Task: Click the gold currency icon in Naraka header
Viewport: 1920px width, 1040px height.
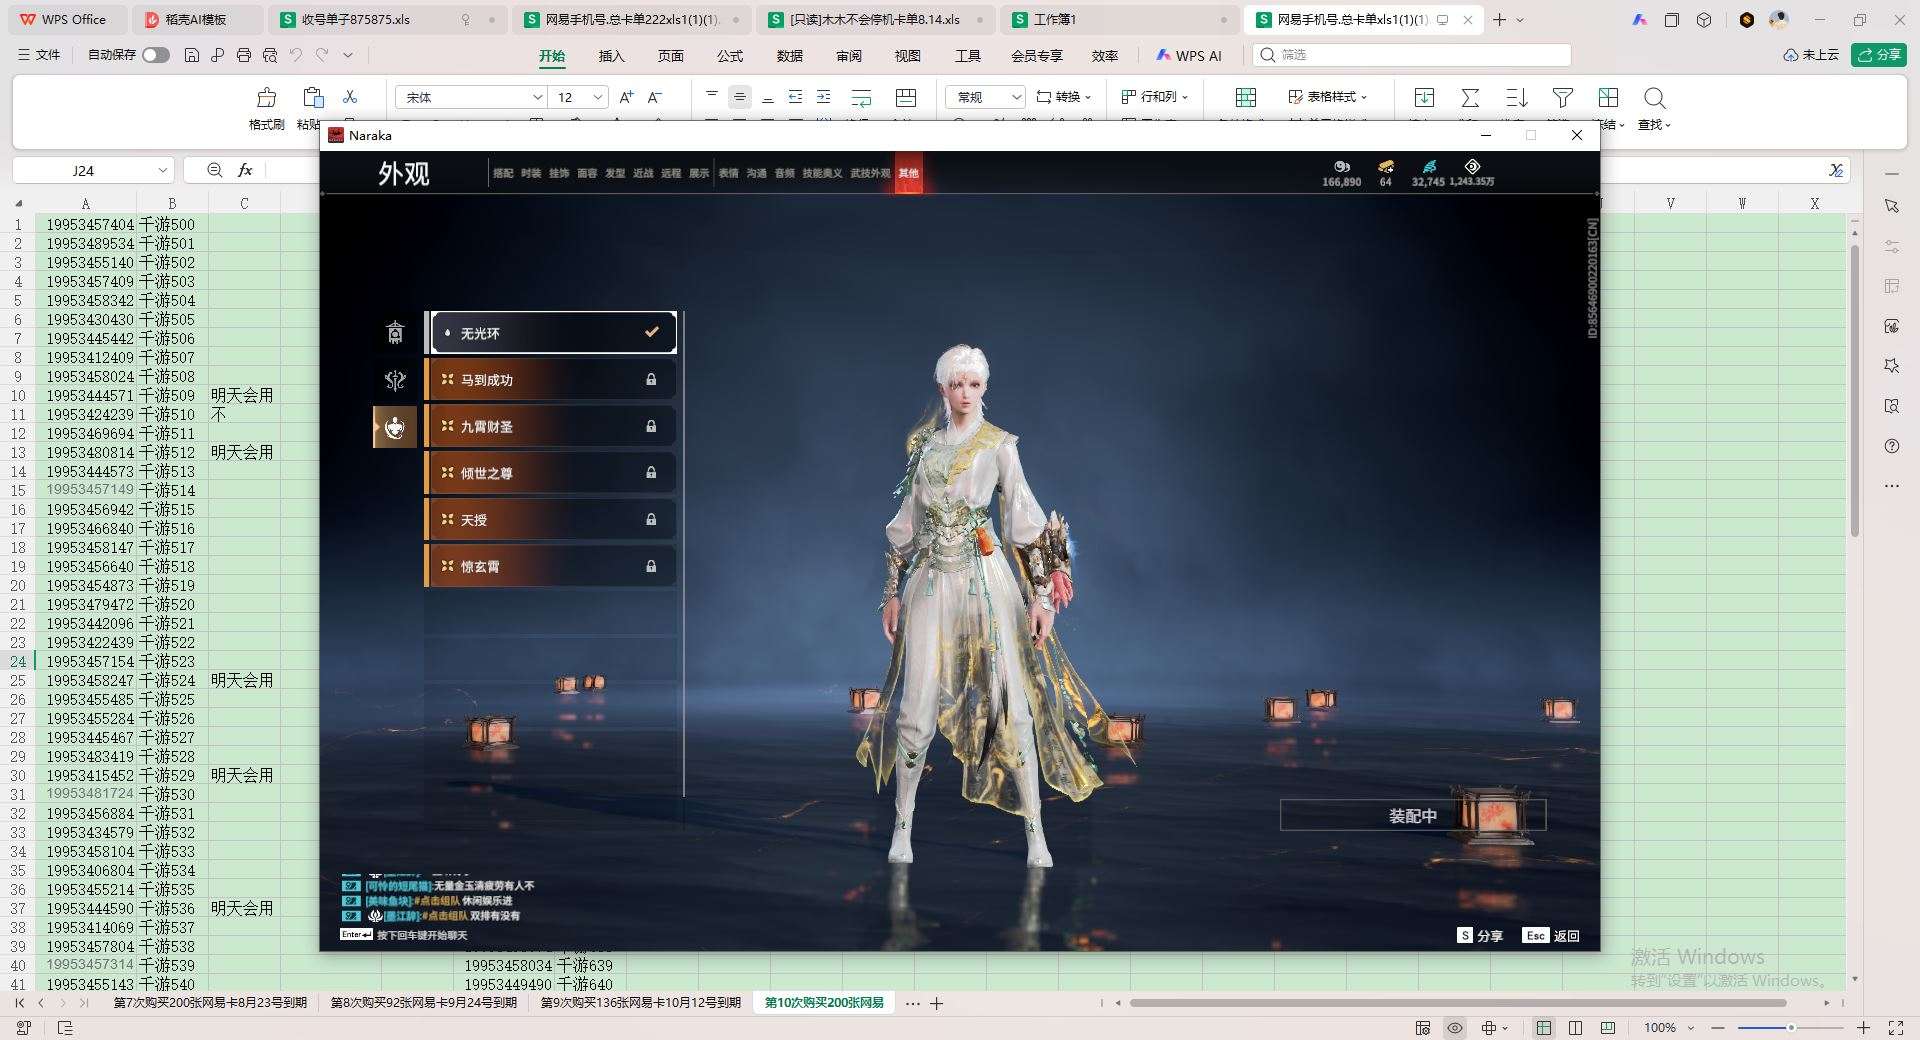Action: point(1385,166)
